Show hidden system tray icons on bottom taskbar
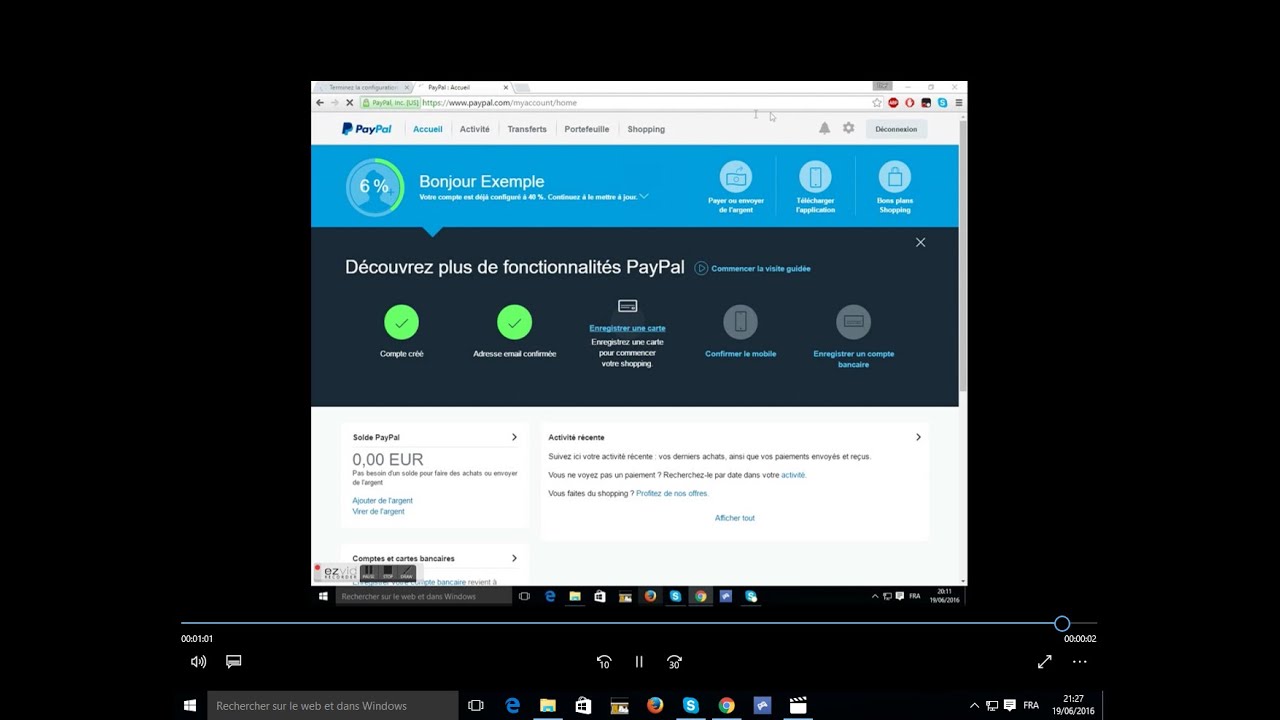Screen dimensions: 1280x720 pos(974,706)
